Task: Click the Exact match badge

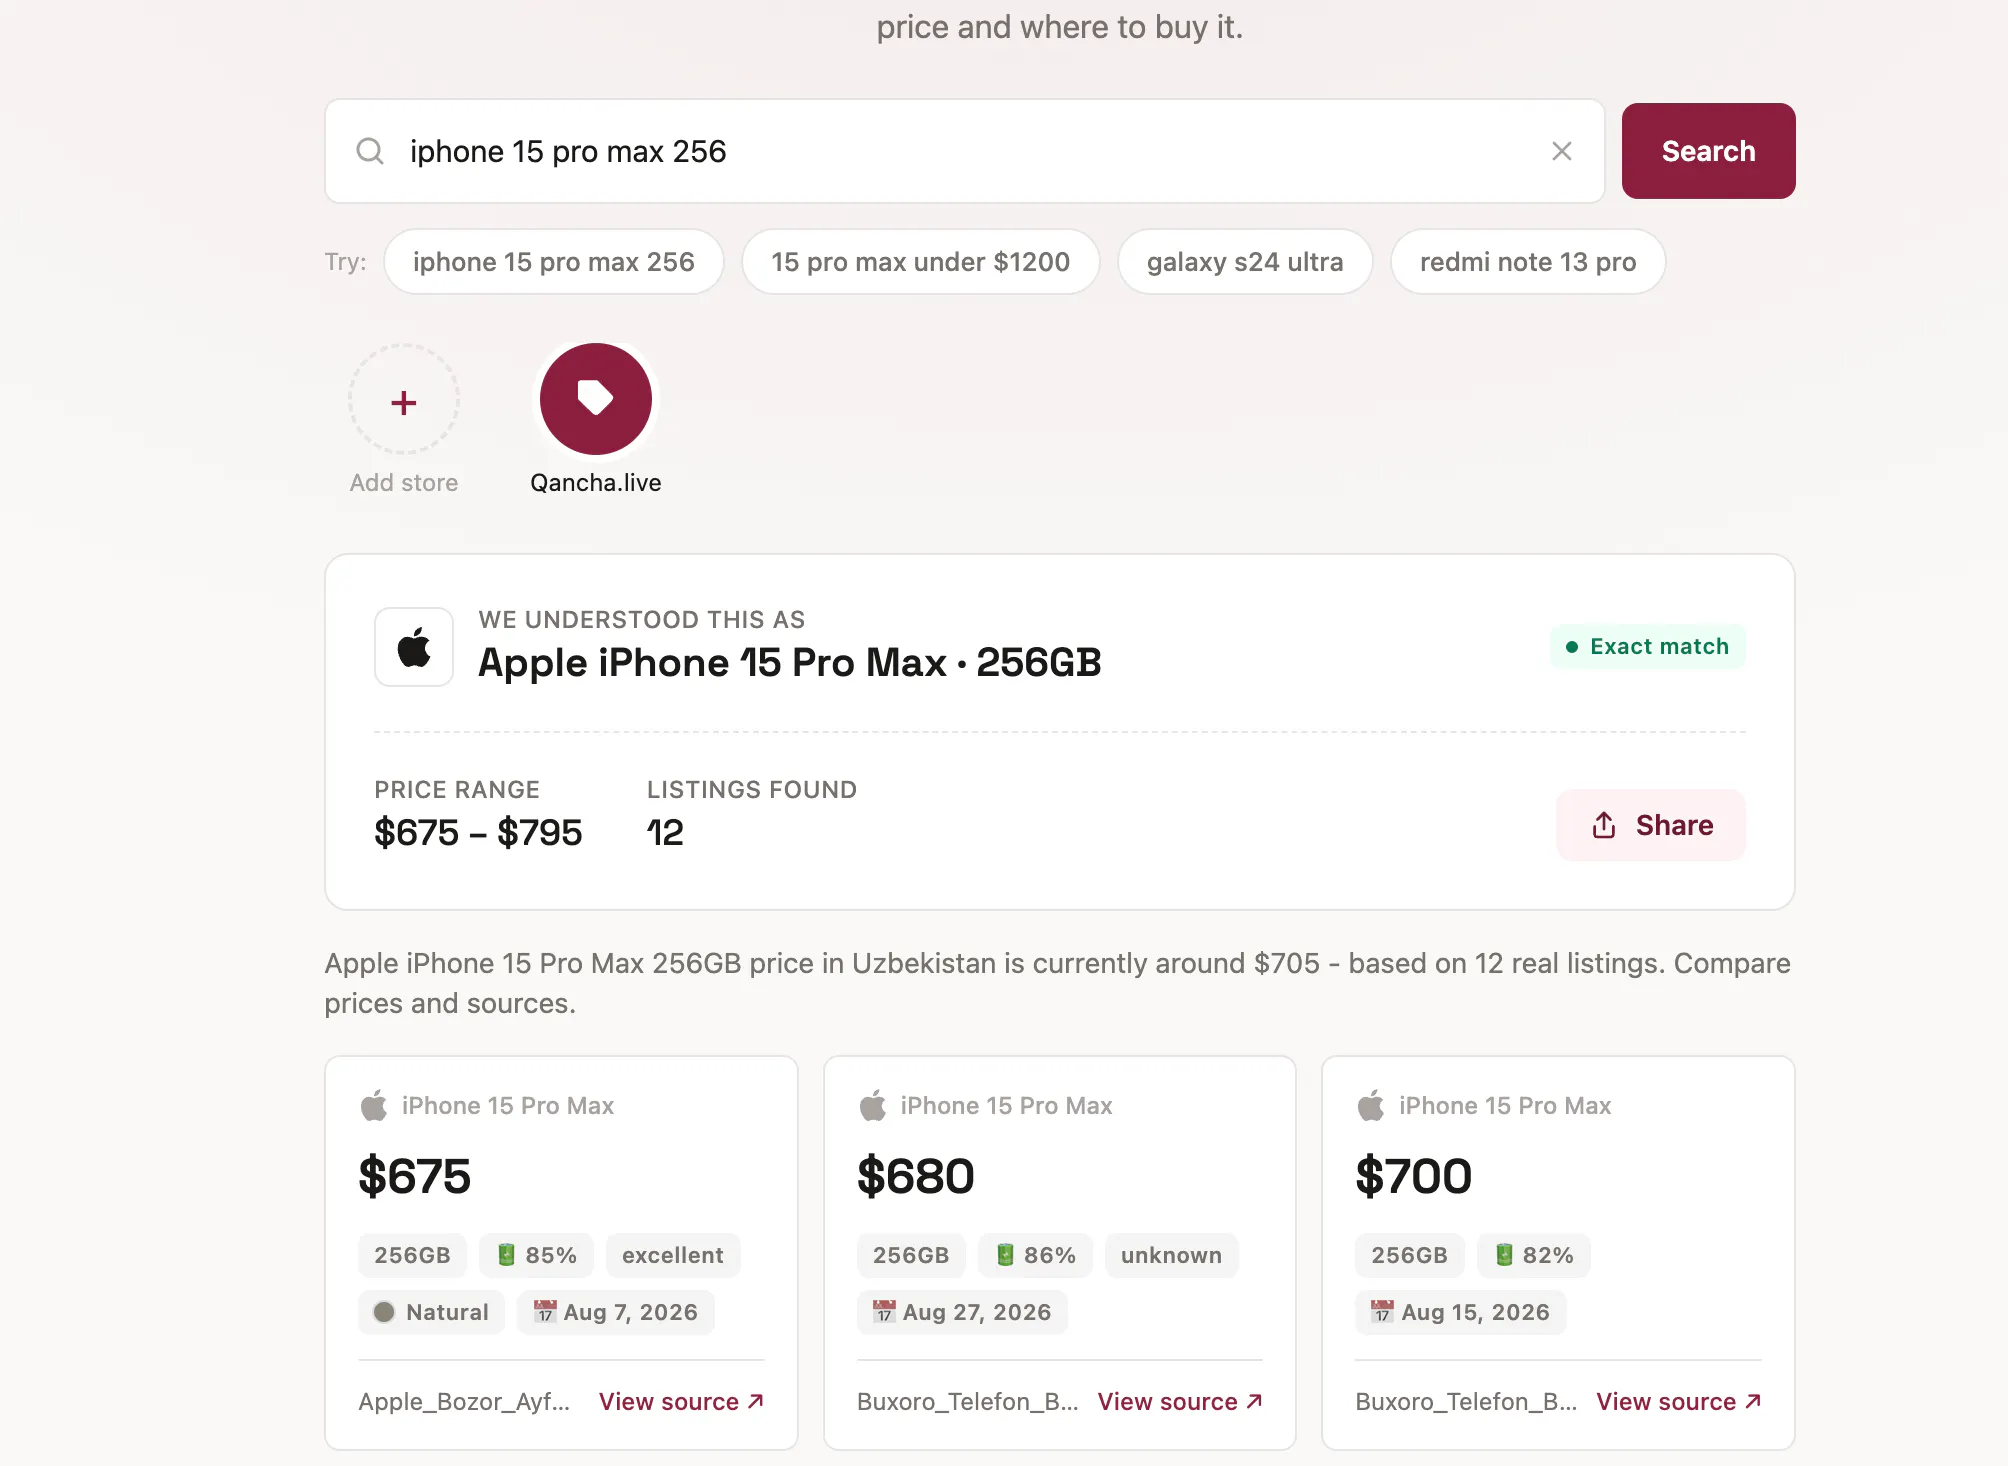Action: pos(1648,647)
